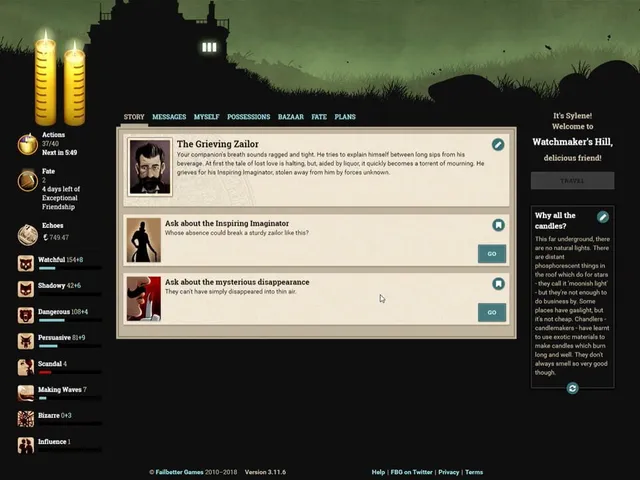Click 'The Grieving Zailor' storylet title
Image resolution: width=640 pixels, height=480 pixels.
(x=218, y=144)
